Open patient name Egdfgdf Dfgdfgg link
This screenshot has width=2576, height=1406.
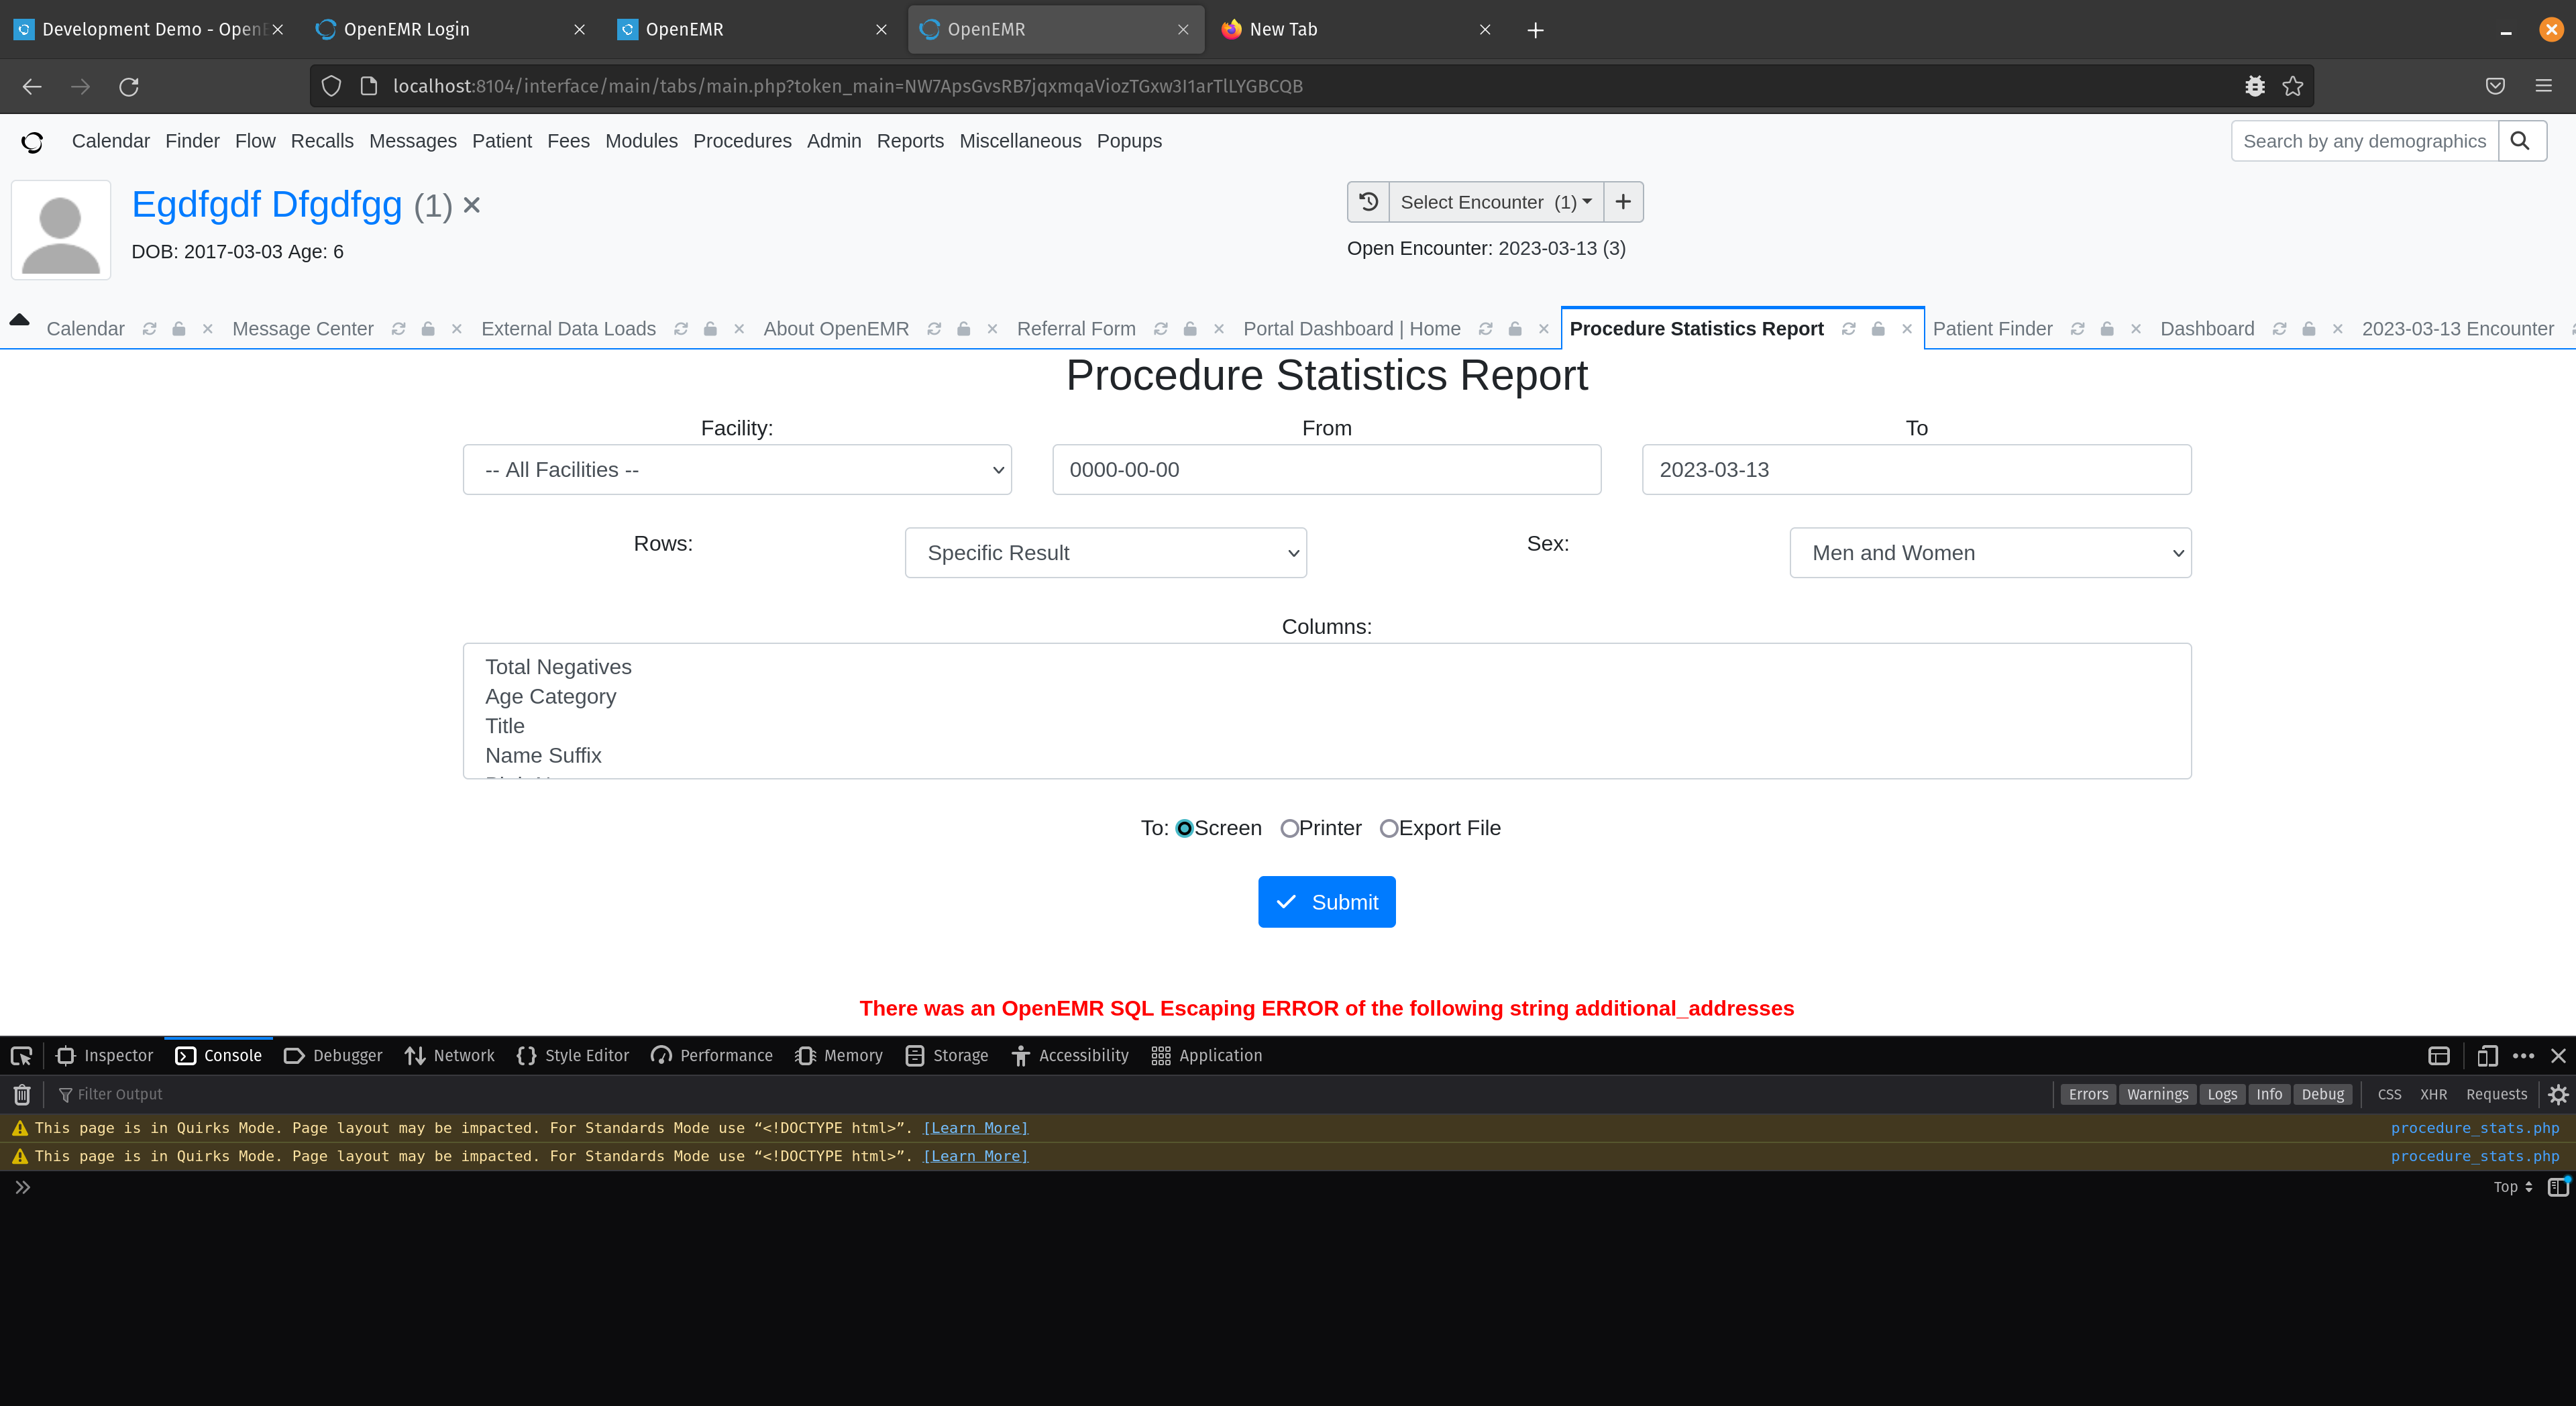267,204
